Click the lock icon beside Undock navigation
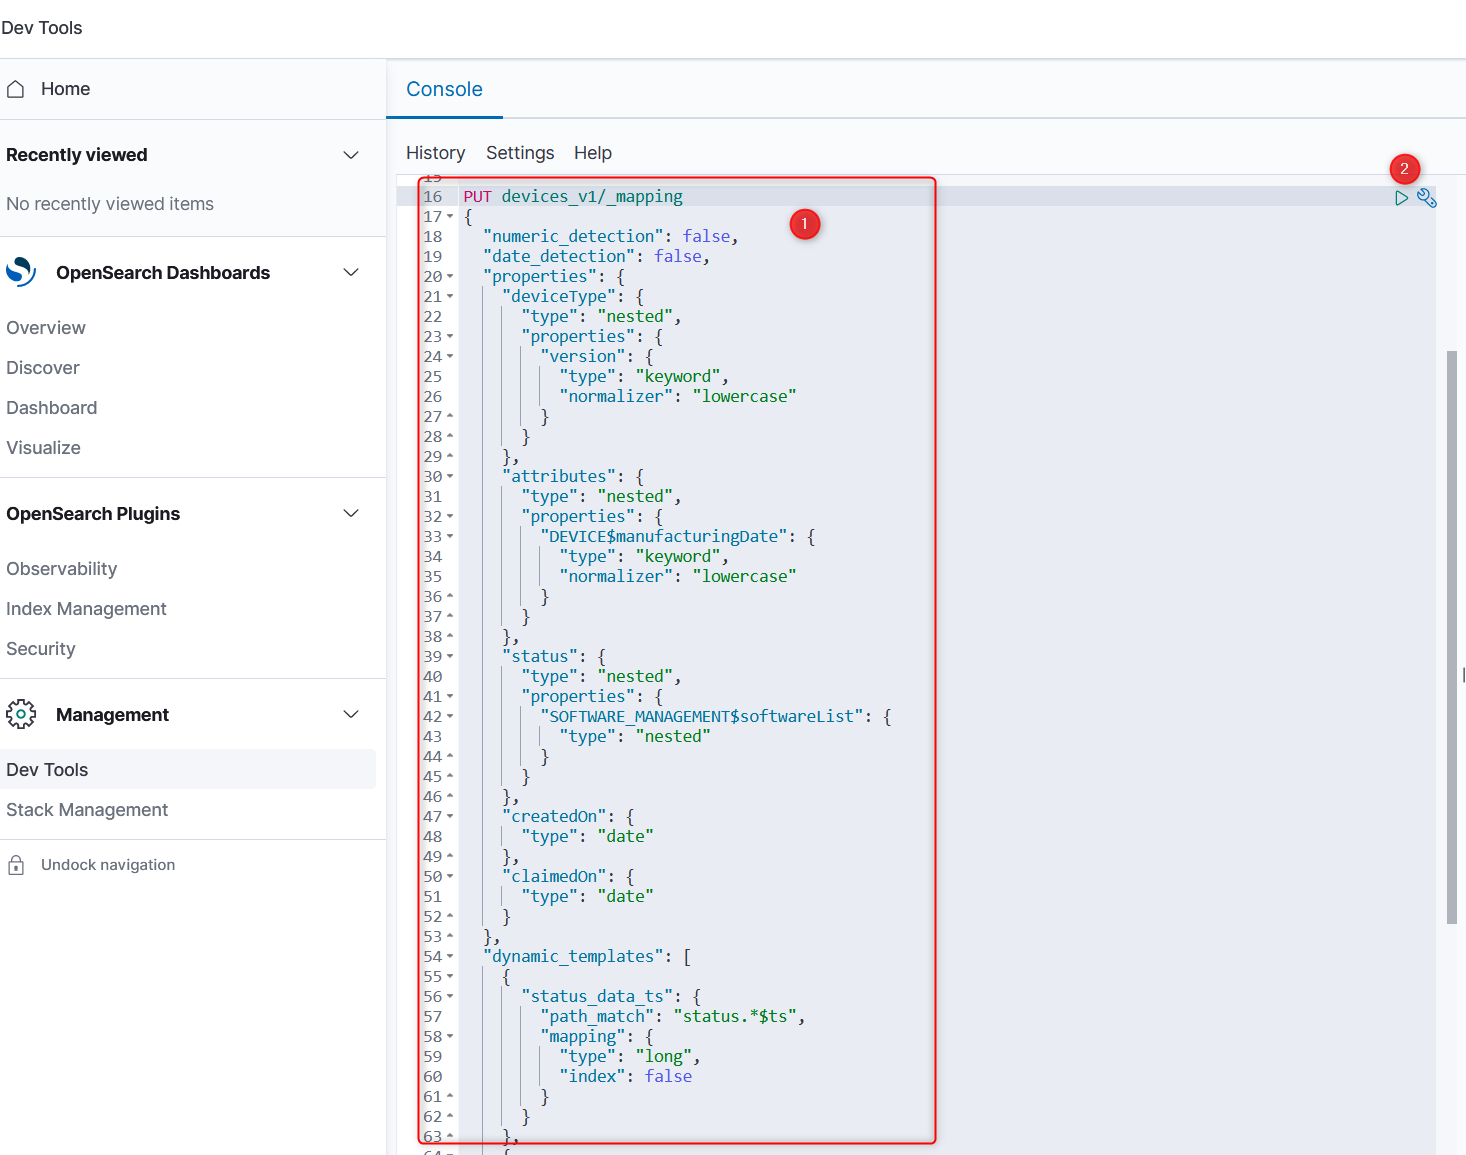1466x1155 pixels. 16,865
